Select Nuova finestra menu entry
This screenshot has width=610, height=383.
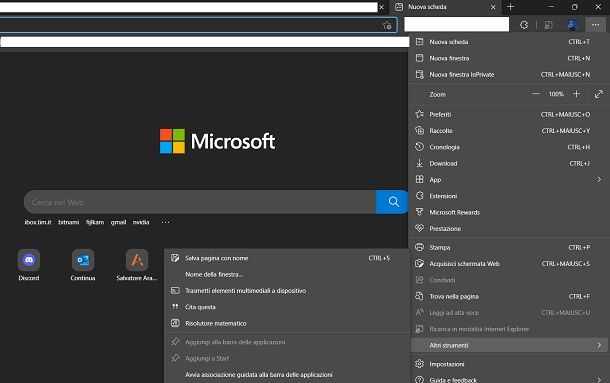click(508, 58)
